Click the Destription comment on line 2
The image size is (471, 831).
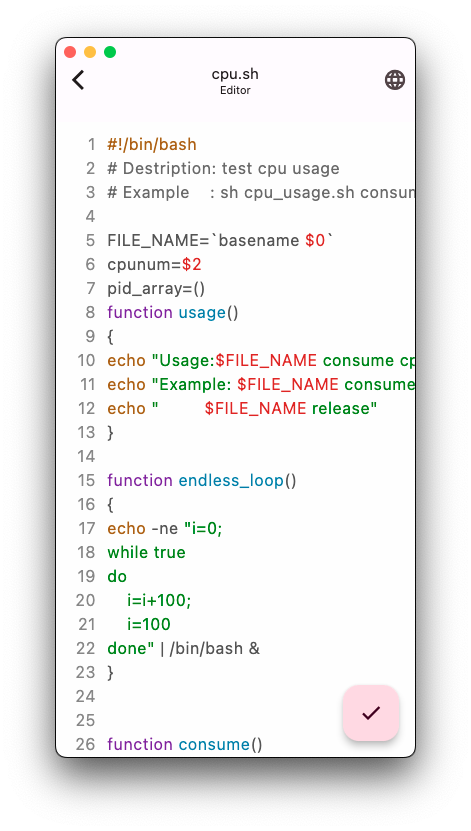coord(223,169)
